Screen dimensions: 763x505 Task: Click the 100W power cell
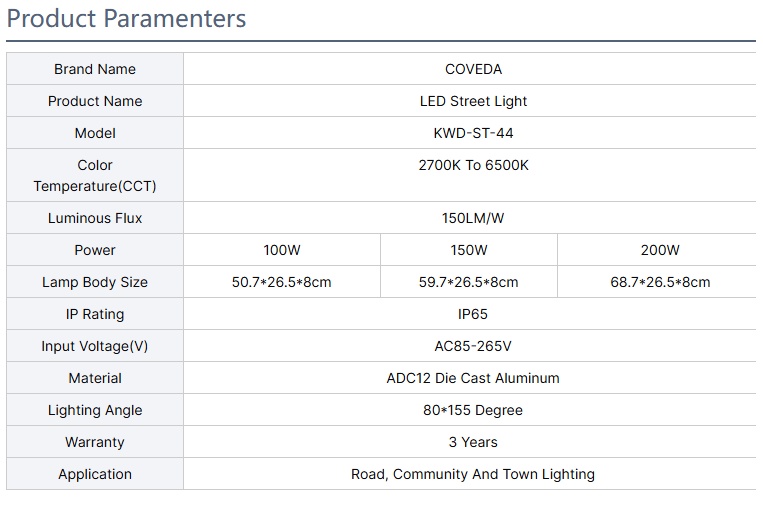(281, 250)
